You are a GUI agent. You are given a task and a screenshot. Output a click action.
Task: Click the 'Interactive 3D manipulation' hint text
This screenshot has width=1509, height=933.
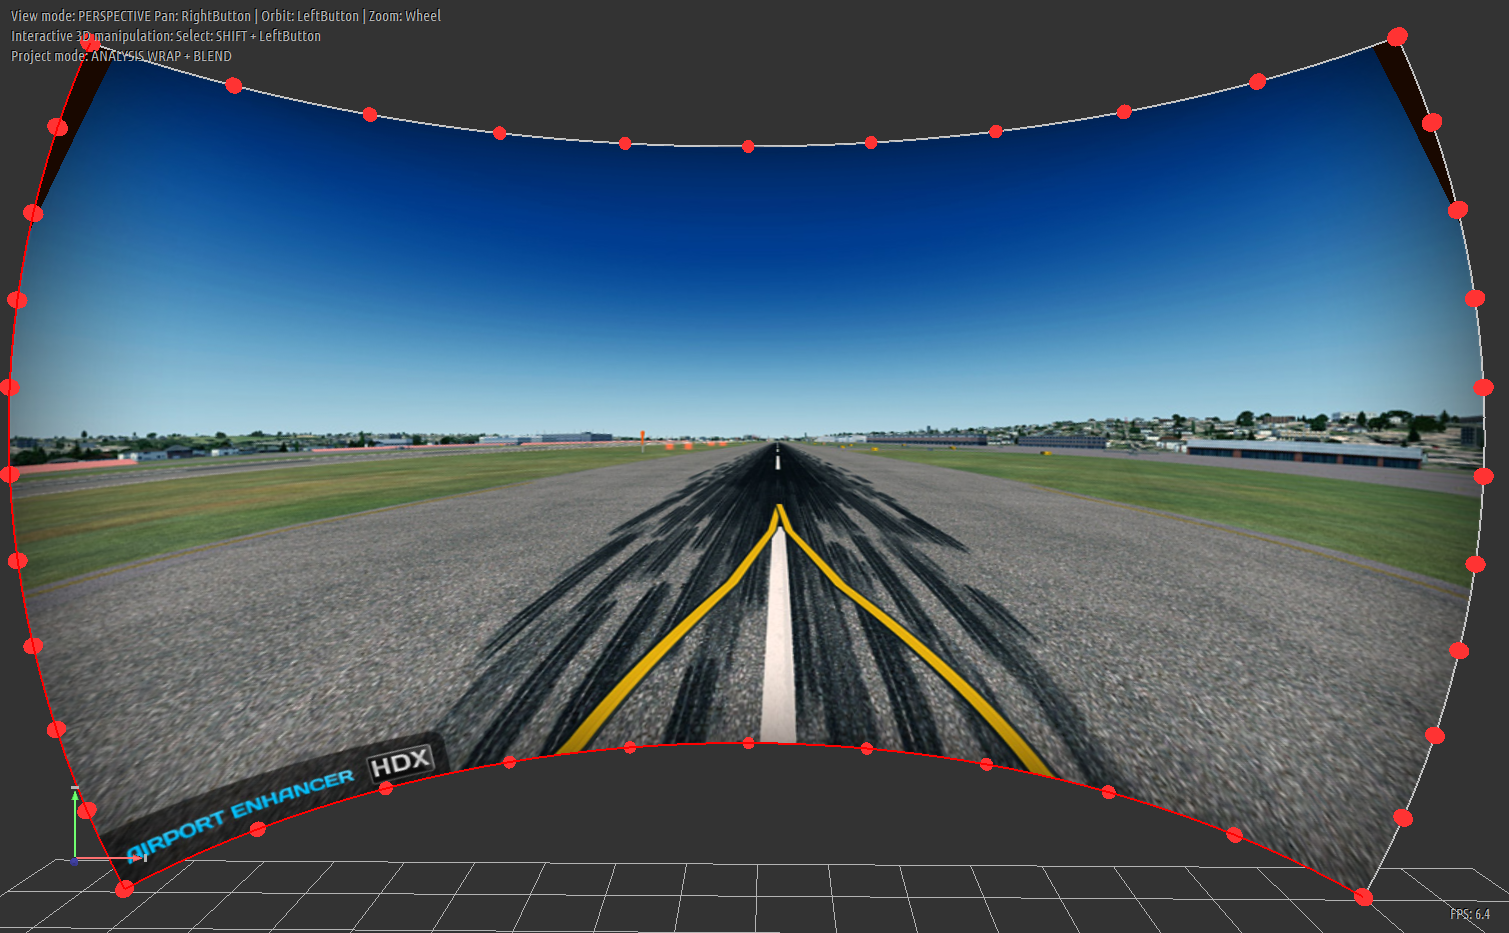(92, 36)
